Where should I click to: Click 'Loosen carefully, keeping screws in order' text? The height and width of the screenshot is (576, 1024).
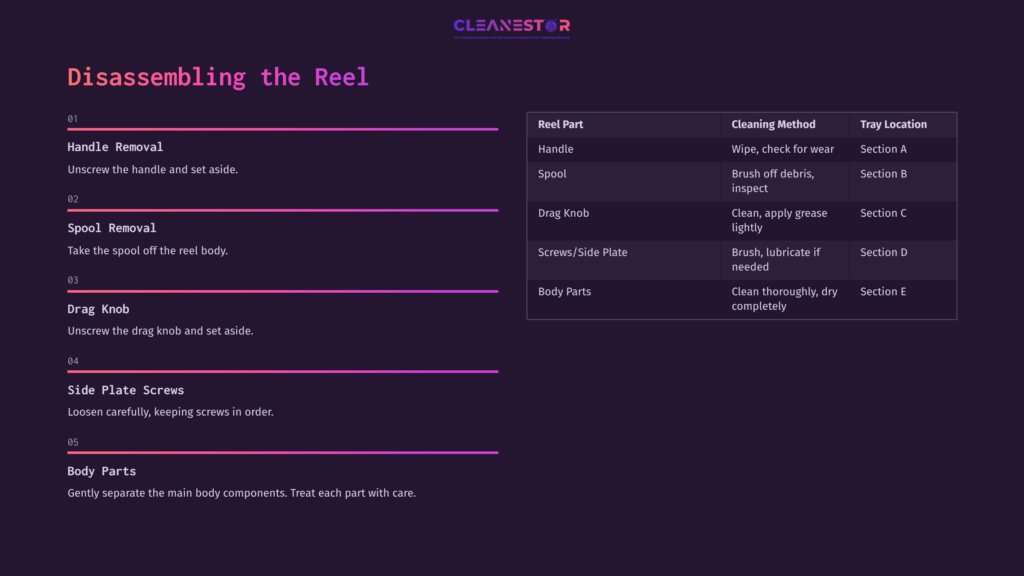(x=170, y=412)
